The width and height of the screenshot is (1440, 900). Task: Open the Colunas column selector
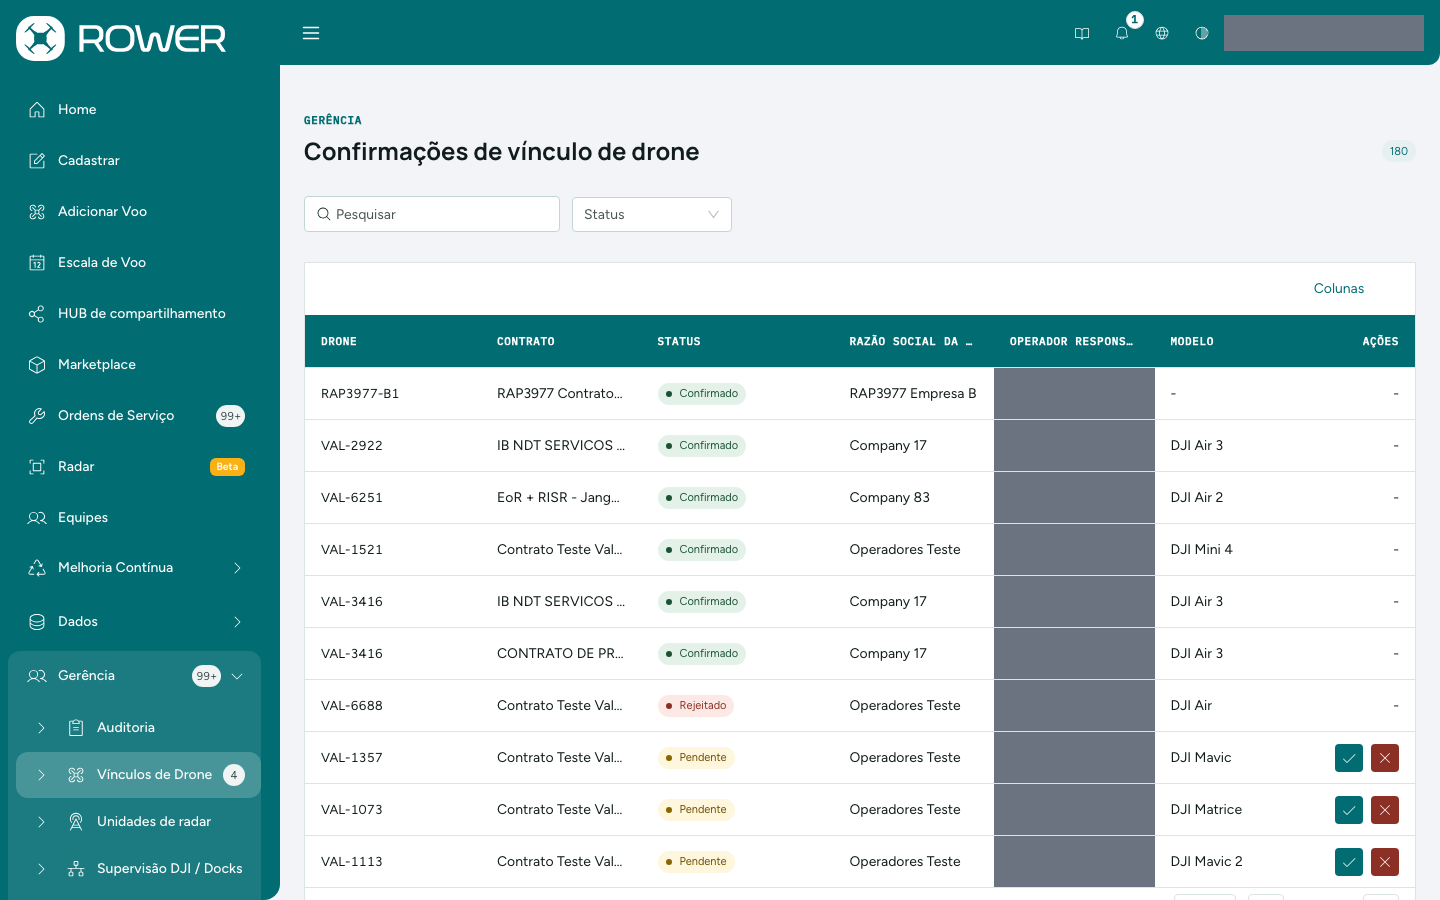tap(1338, 288)
